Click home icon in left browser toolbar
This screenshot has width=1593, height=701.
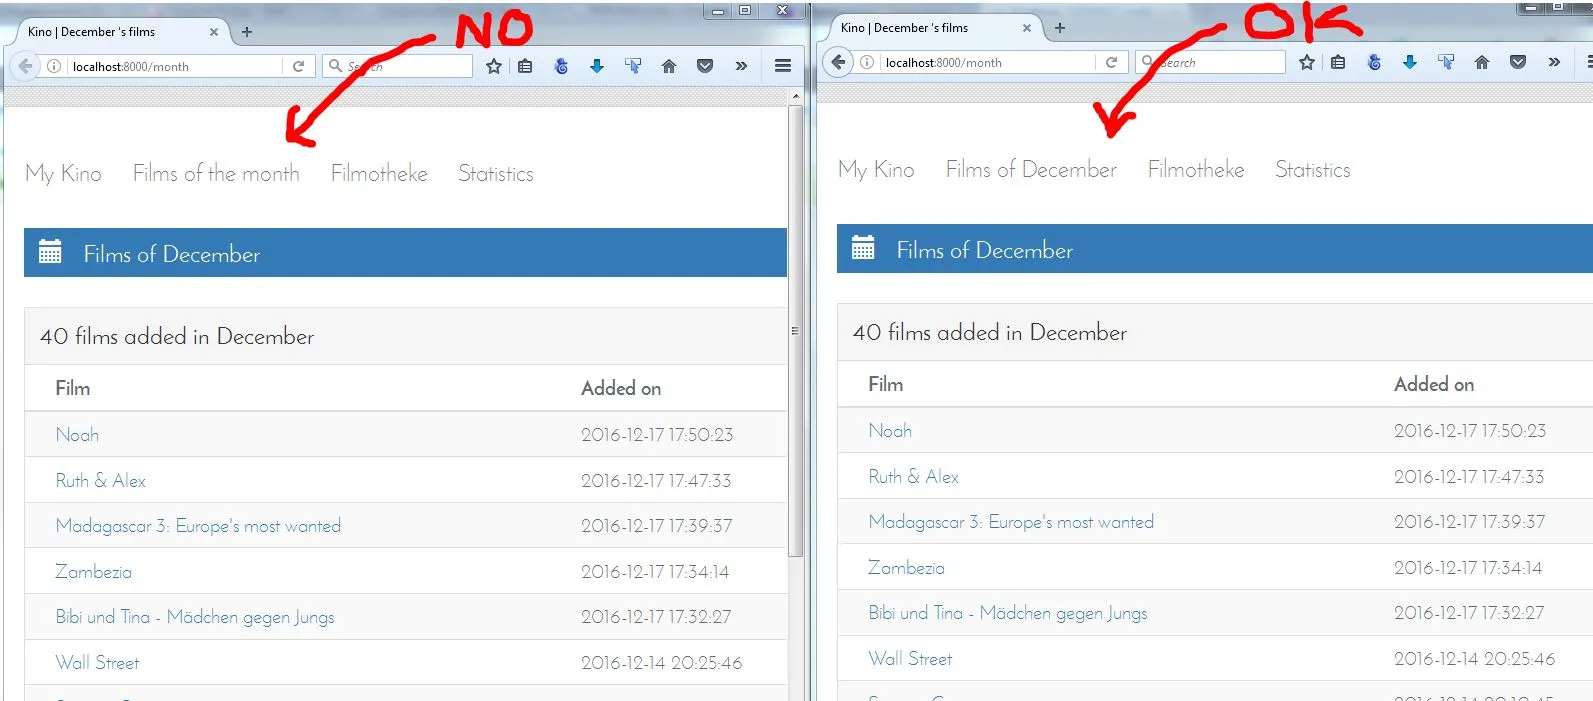pos(669,66)
